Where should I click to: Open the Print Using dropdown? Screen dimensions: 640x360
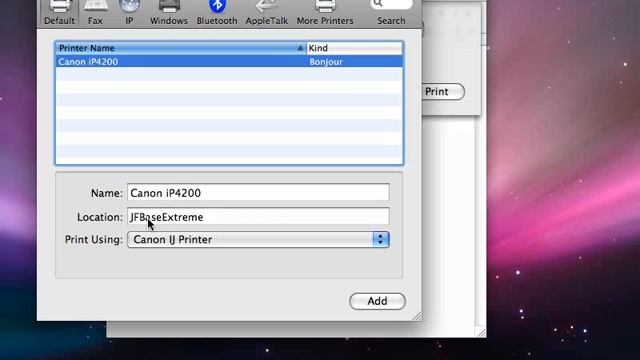point(258,240)
